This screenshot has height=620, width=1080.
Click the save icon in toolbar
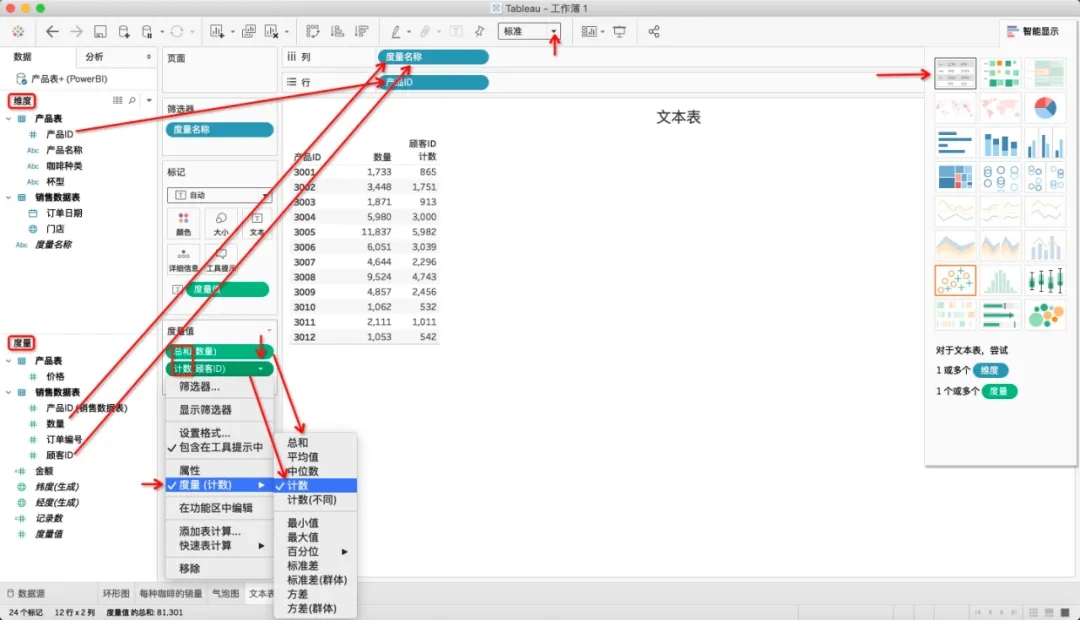(x=100, y=32)
